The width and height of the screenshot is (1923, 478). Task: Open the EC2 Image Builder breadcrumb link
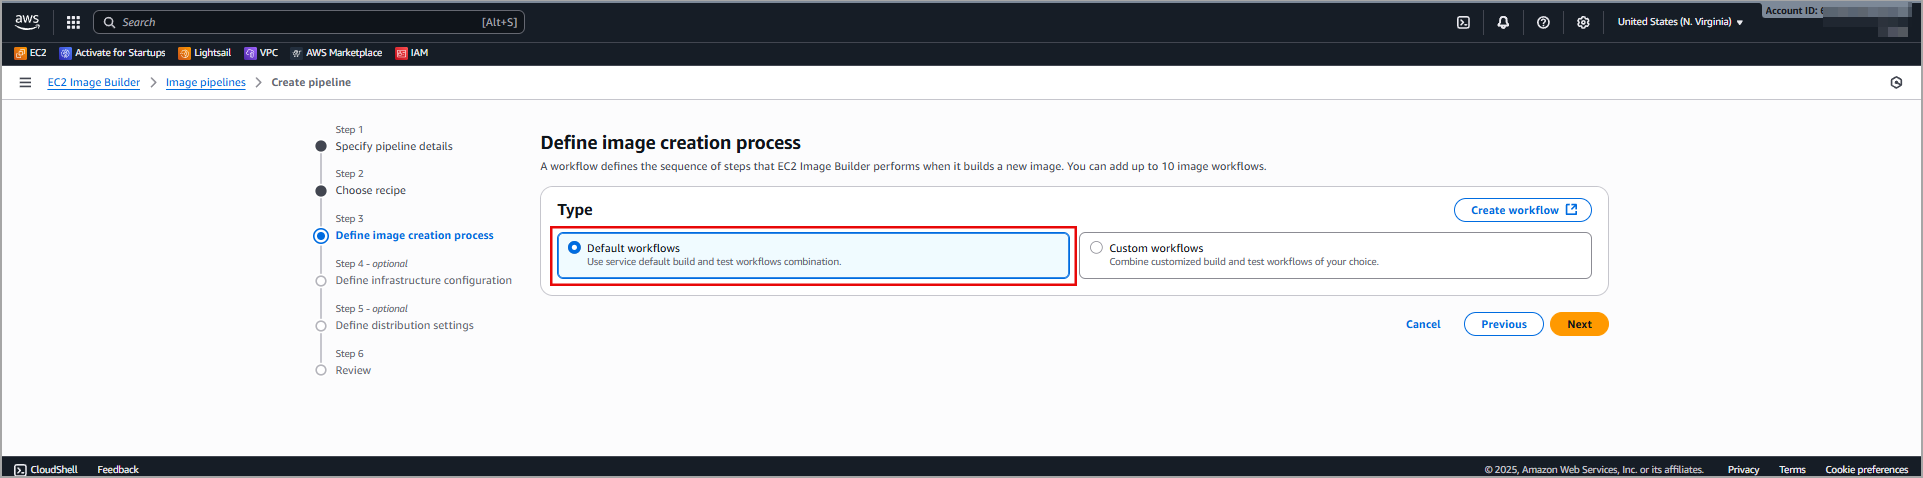click(x=94, y=82)
